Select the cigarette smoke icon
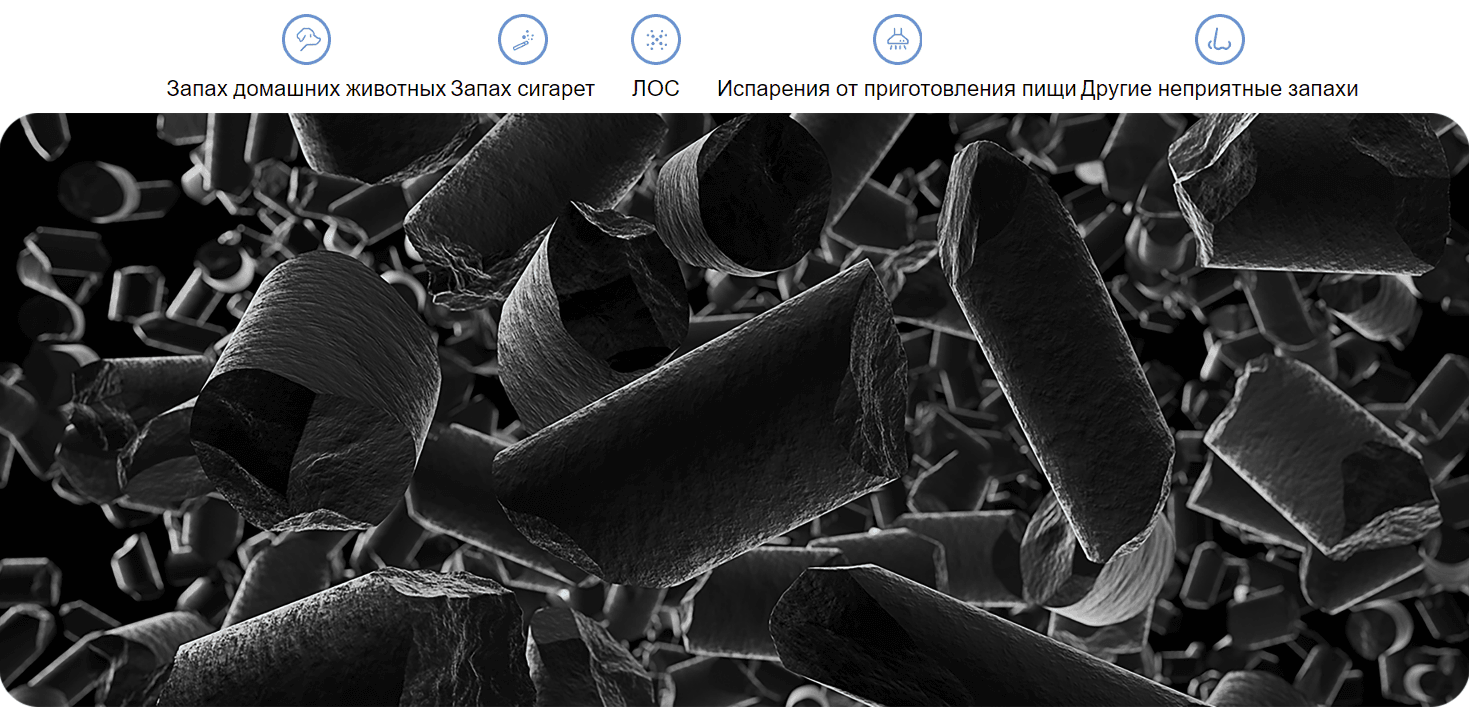This screenshot has height=707, width=1469. point(523,40)
